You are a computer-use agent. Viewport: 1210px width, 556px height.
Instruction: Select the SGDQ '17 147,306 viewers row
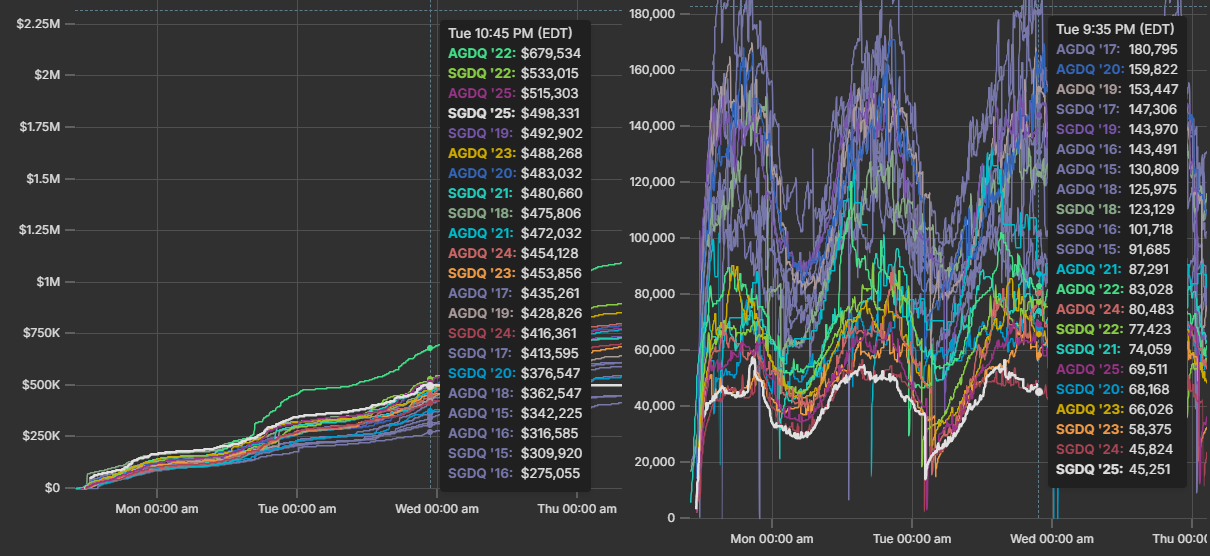[1117, 109]
